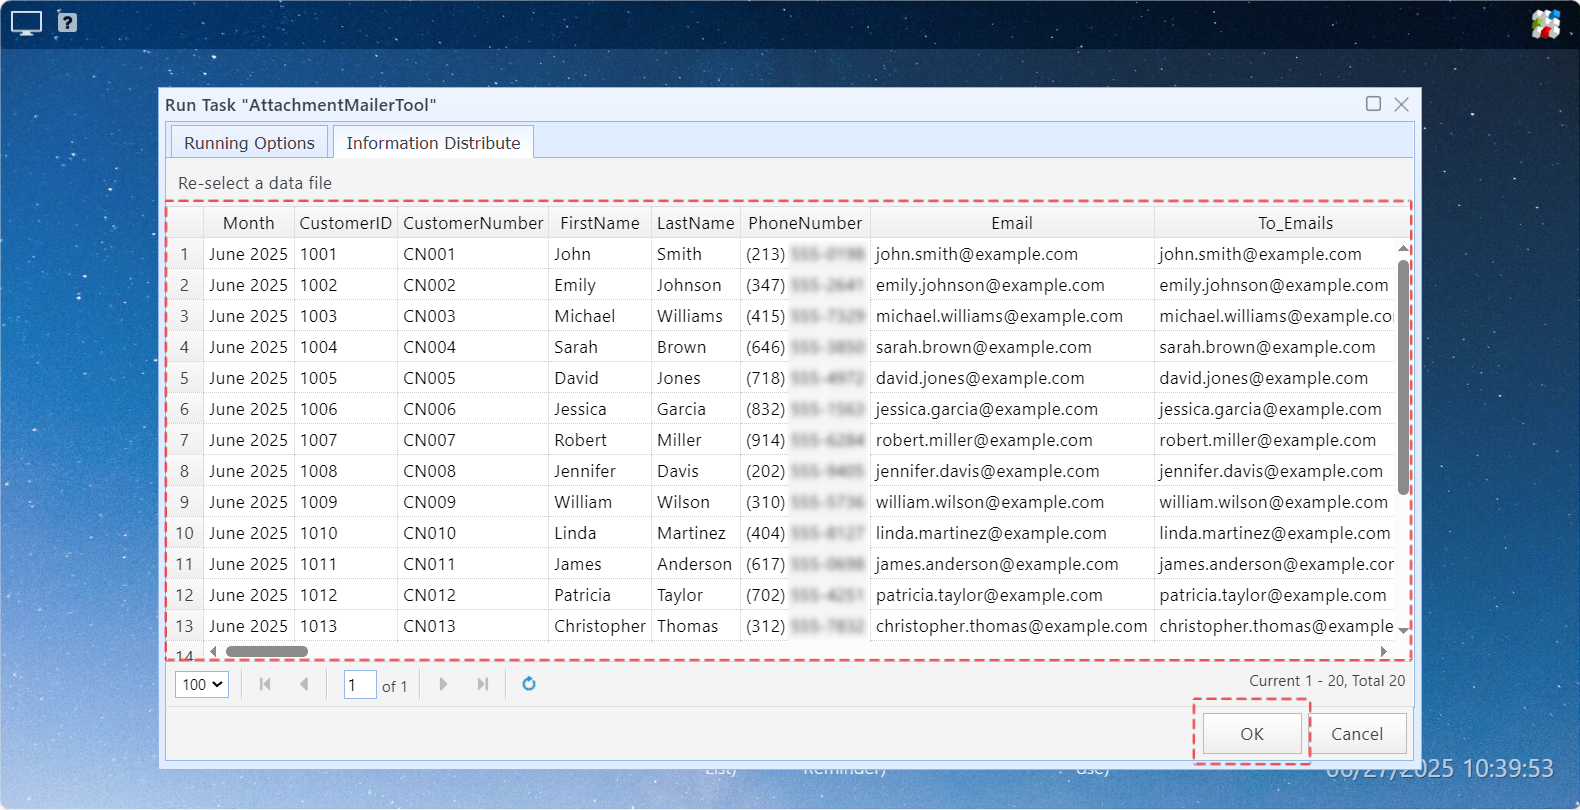Select first name cell Christopher
Image resolution: width=1580 pixels, height=810 pixels.
pyautogui.click(x=600, y=626)
